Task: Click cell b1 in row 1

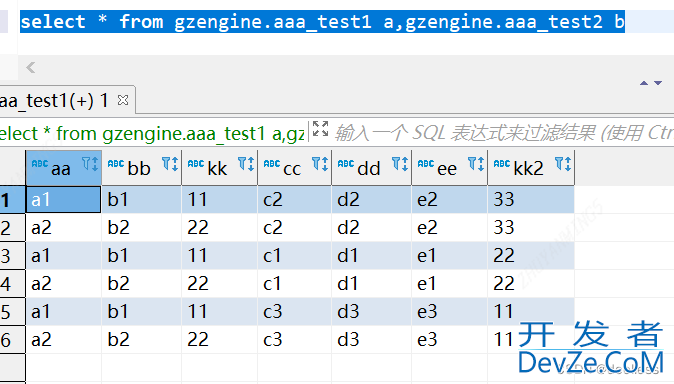Action: [x=141, y=200]
